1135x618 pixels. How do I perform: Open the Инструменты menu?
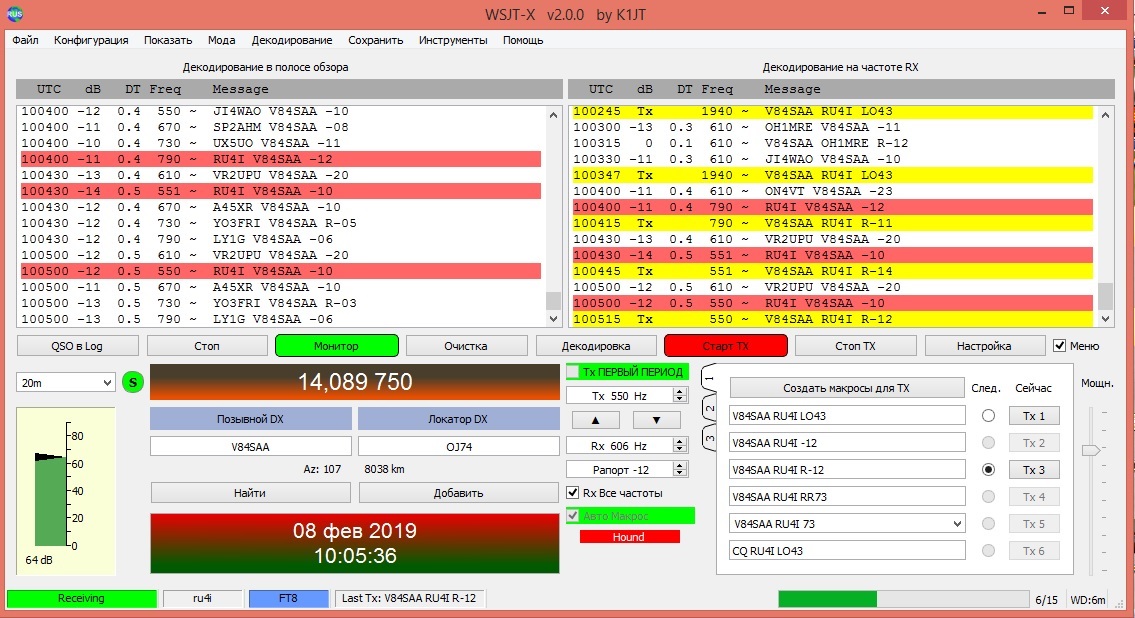453,40
